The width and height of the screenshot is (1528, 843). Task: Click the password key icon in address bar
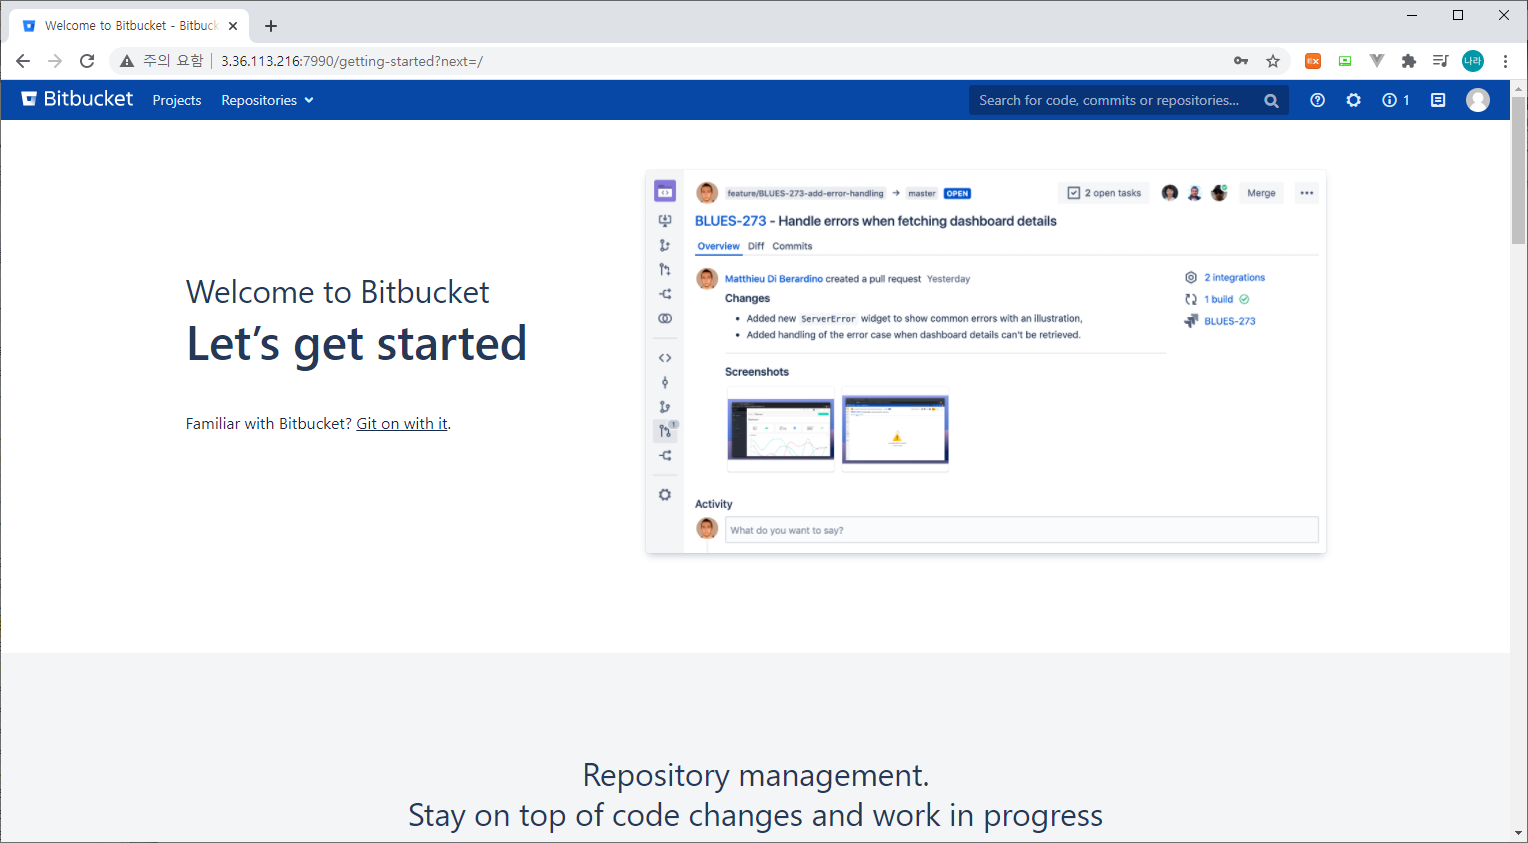(x=1240, y=61)
